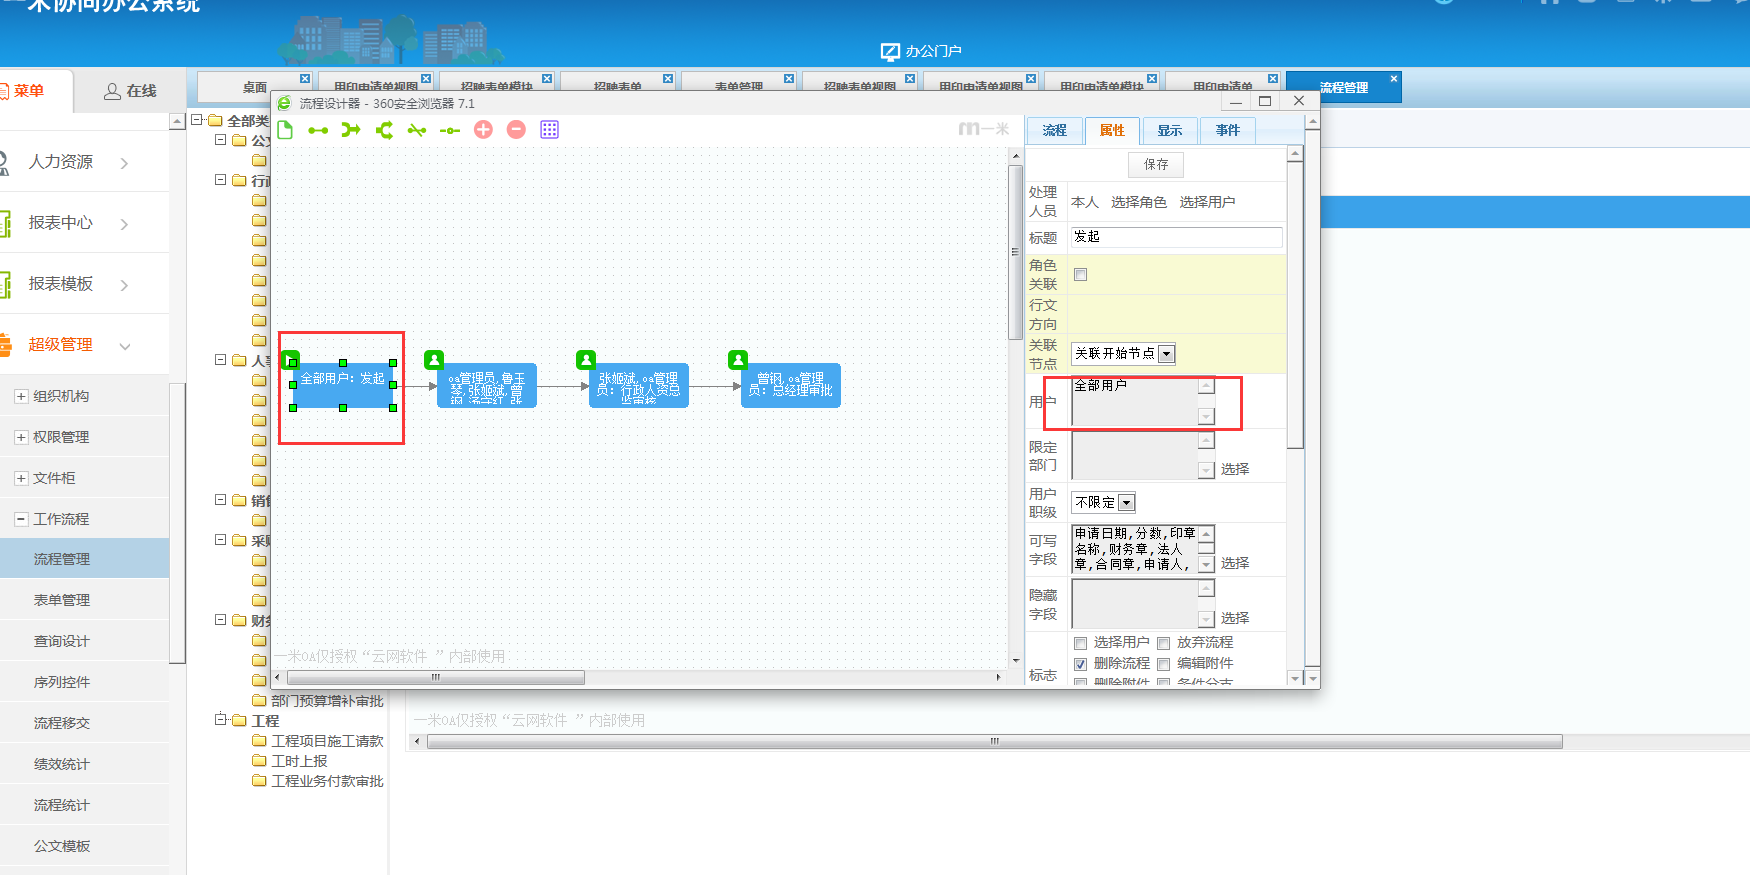Image resolution: width=1750 pixels, height=875 pixels.
Task: Click folder icon for 工程项目施工请款
Action: pyautogui.click(x=259, y=741)
